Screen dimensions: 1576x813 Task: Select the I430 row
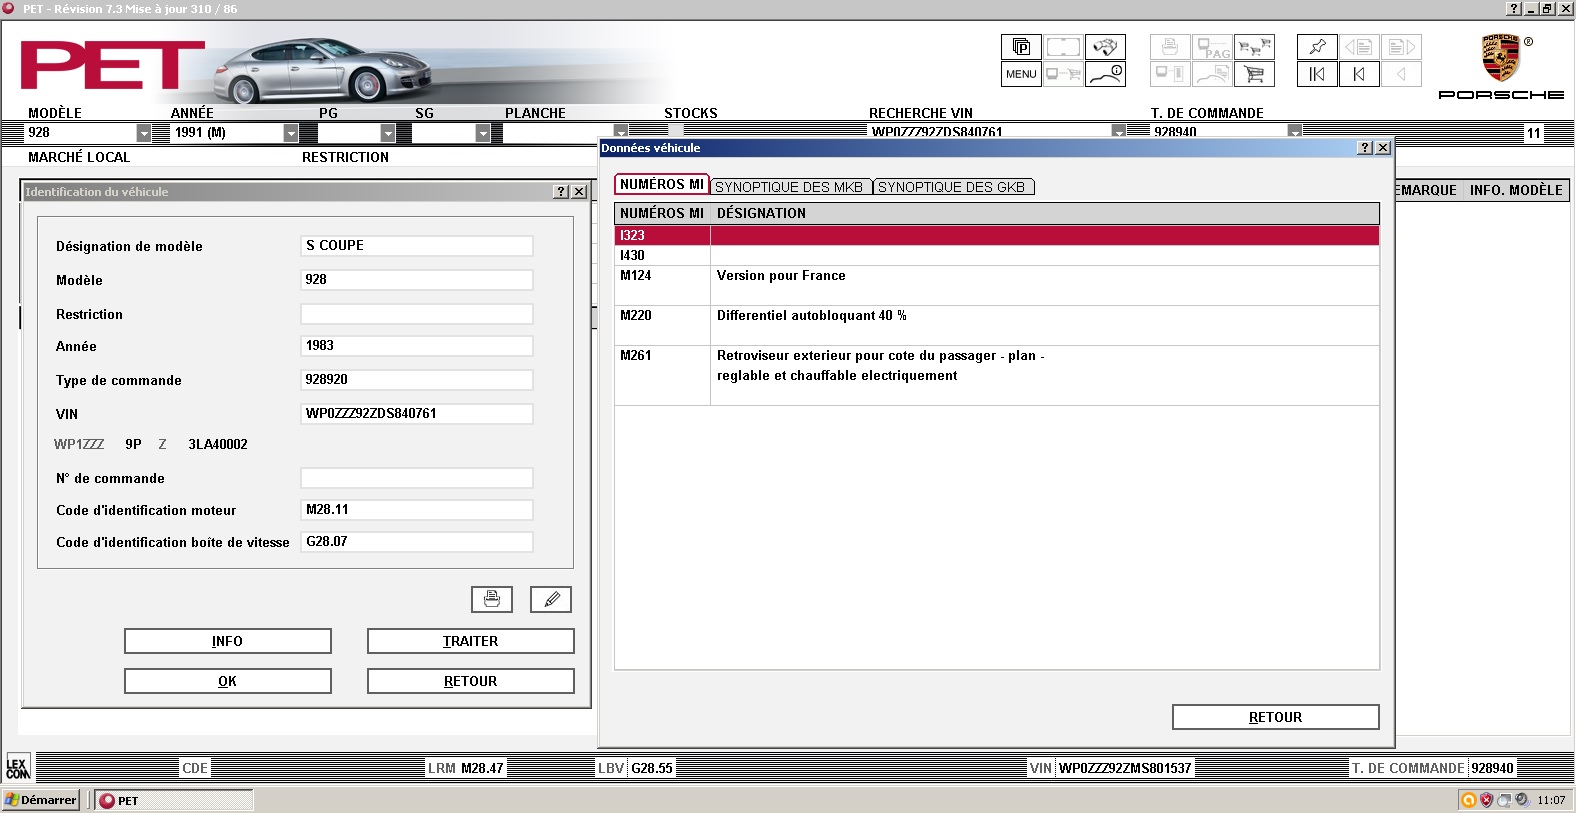(x=997, y=256)
